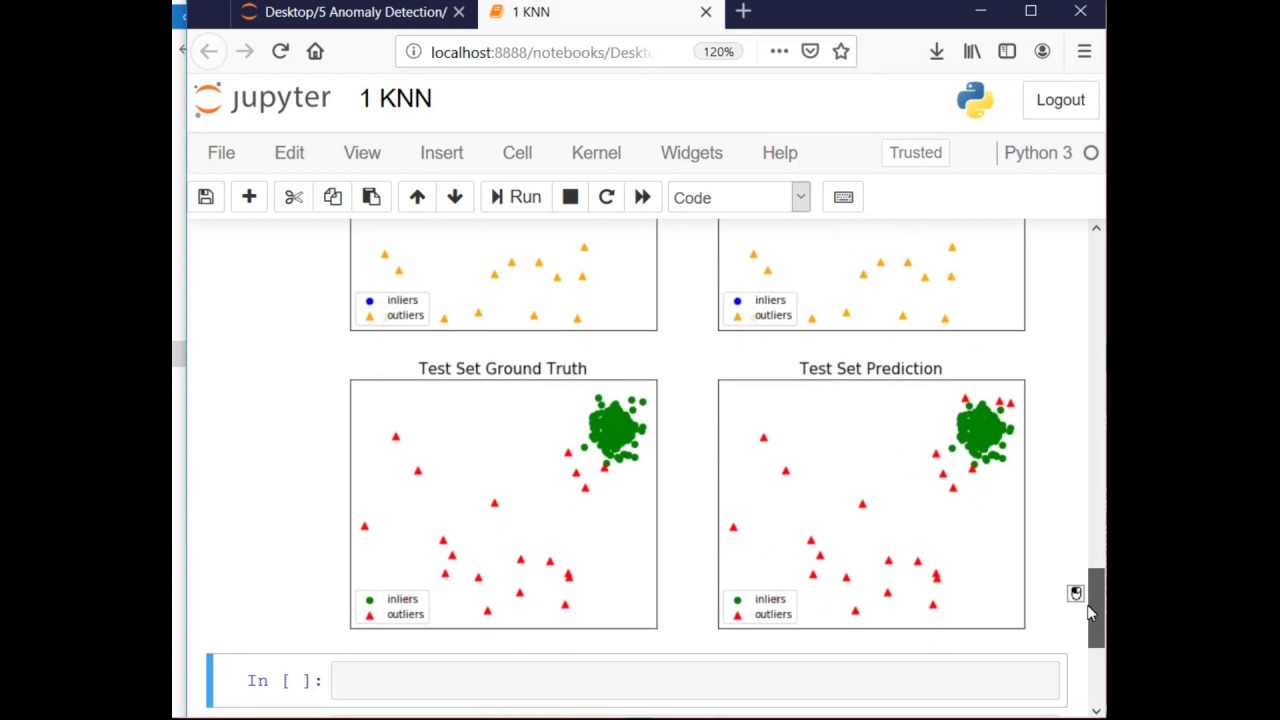Click the Test Set Prediction plot

point(871,504)
